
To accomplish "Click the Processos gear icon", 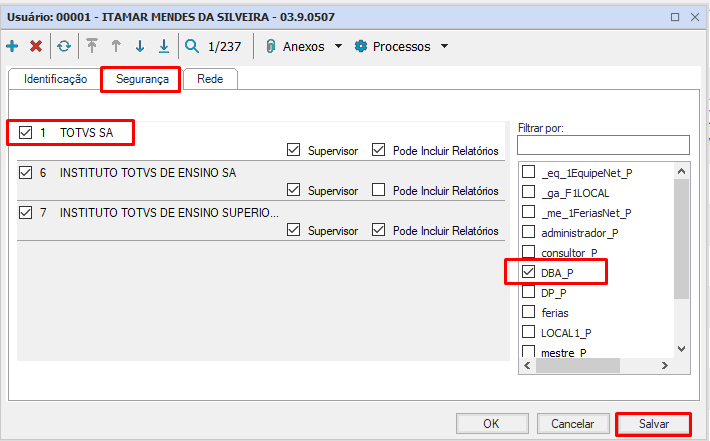I will click(361, 46).
